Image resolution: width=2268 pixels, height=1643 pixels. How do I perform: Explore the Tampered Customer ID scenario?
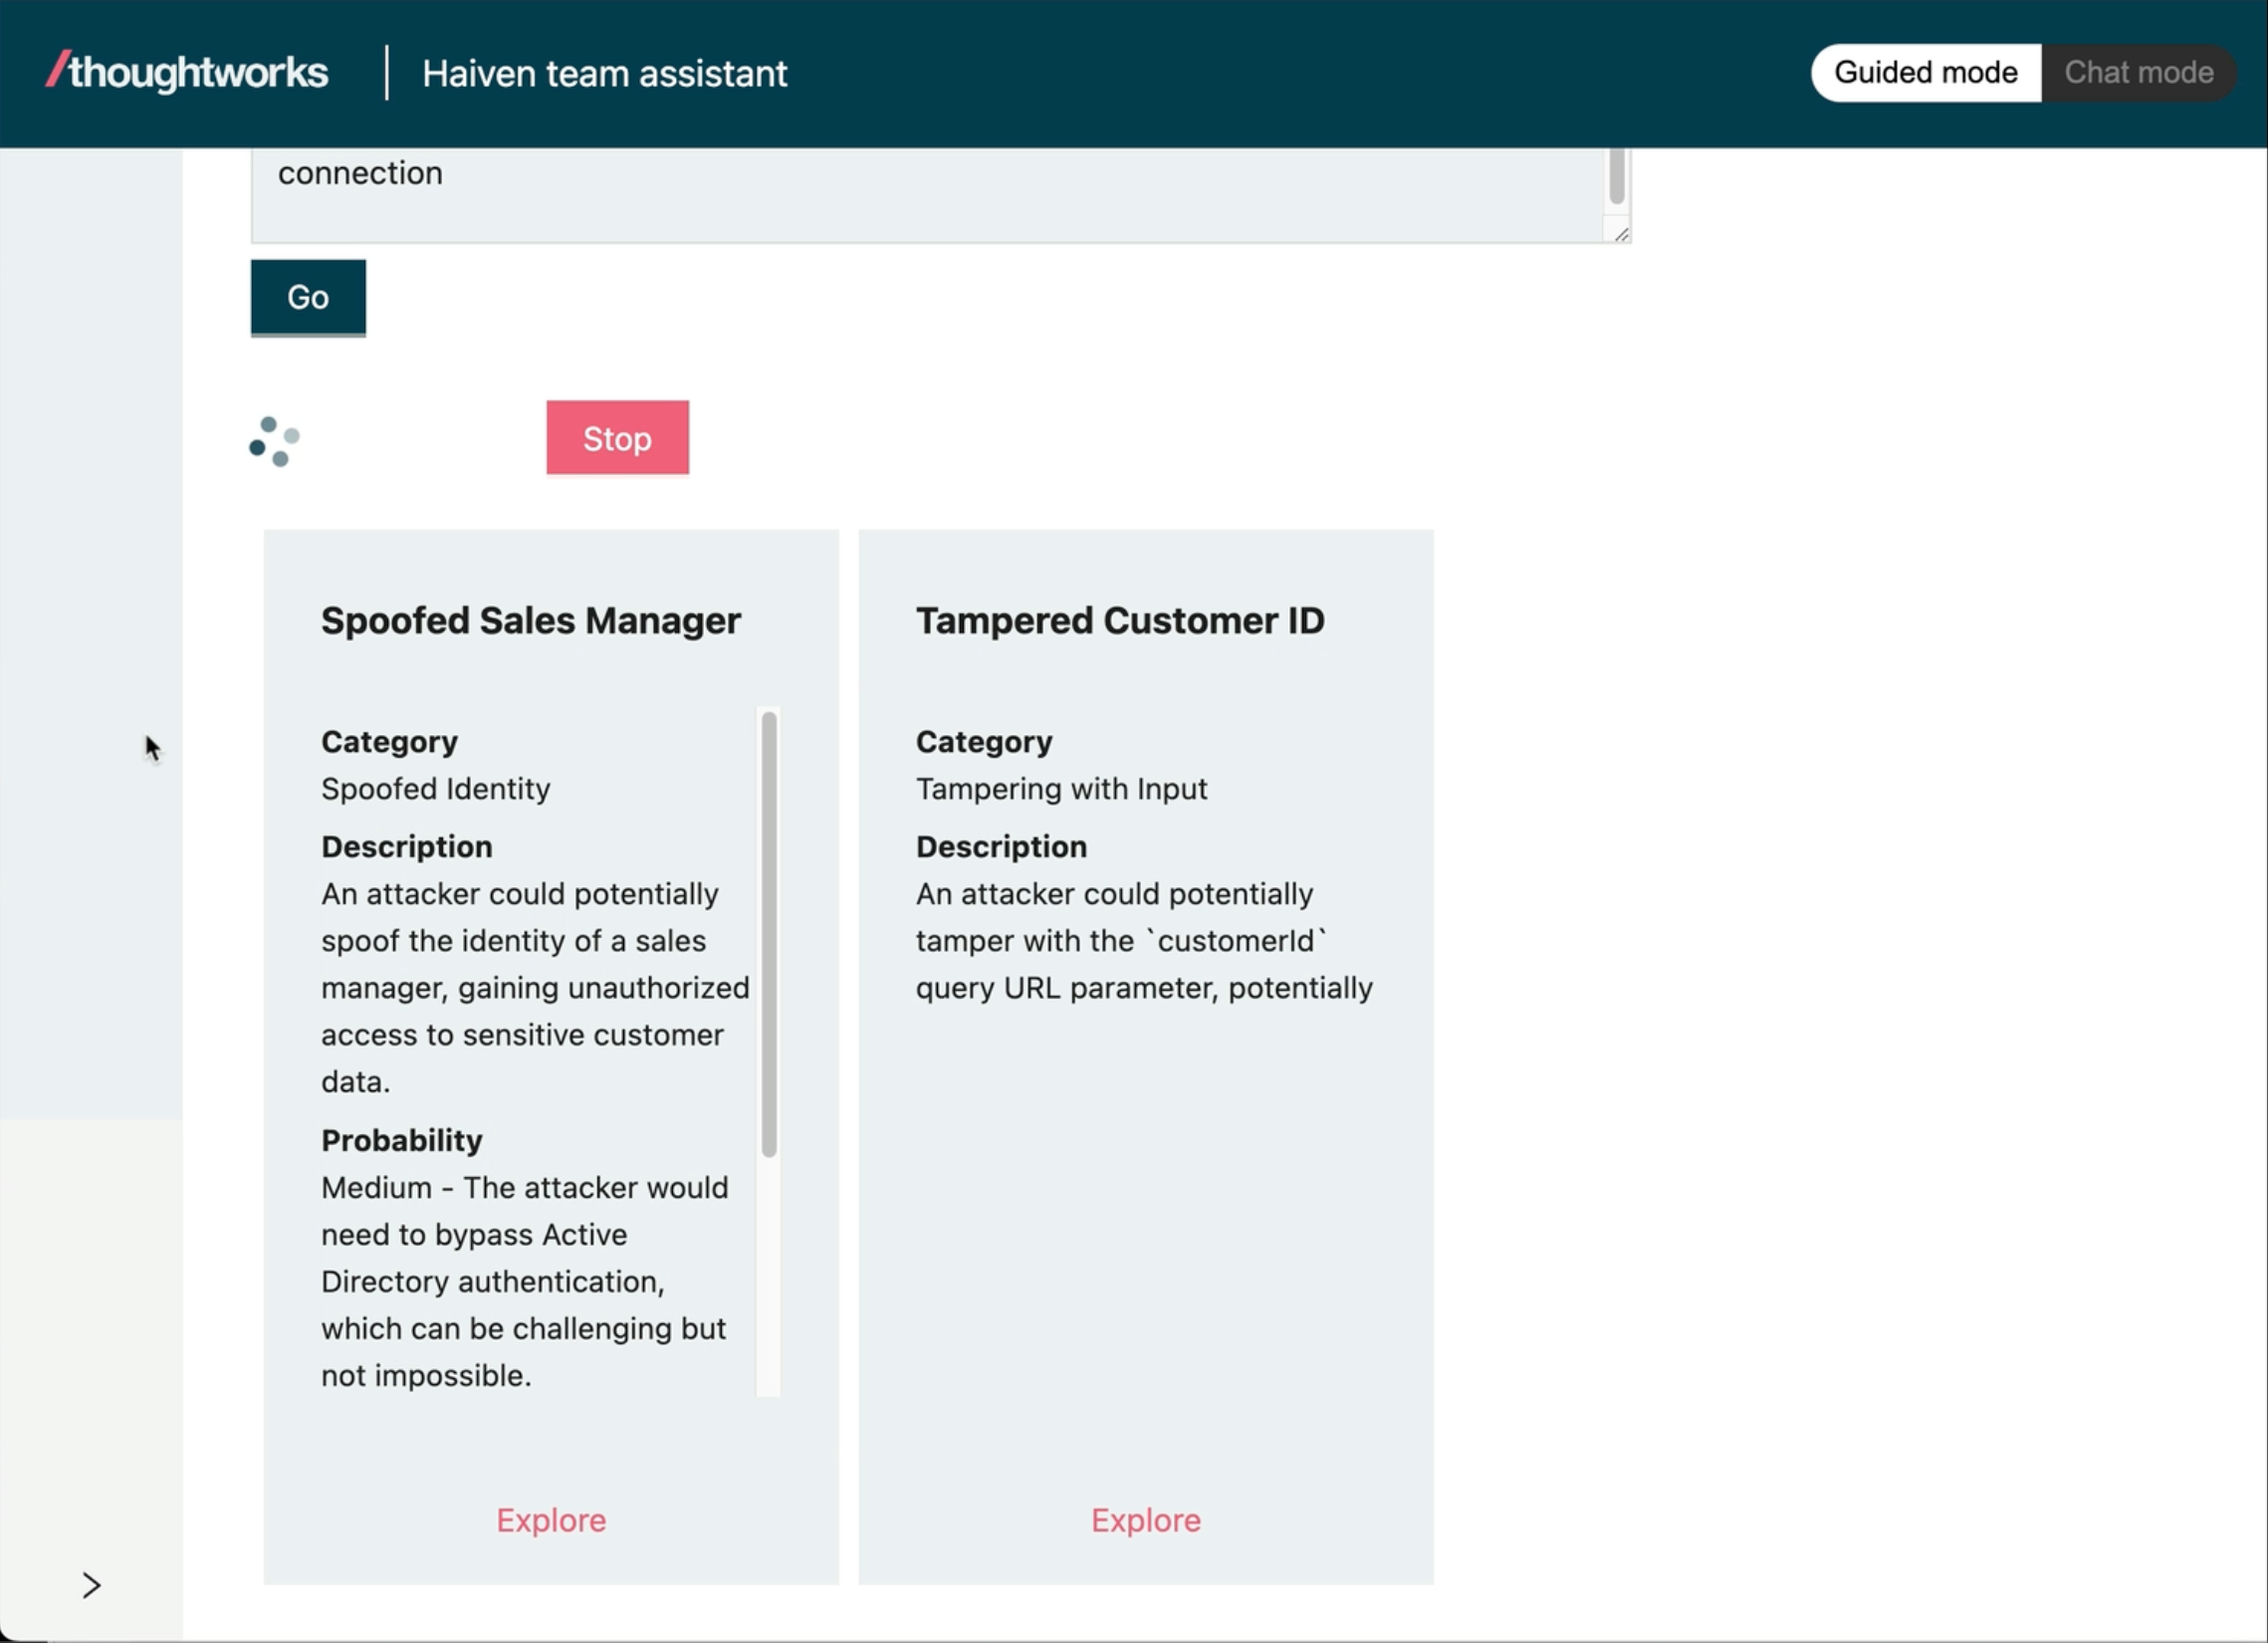(1145, 1520)
